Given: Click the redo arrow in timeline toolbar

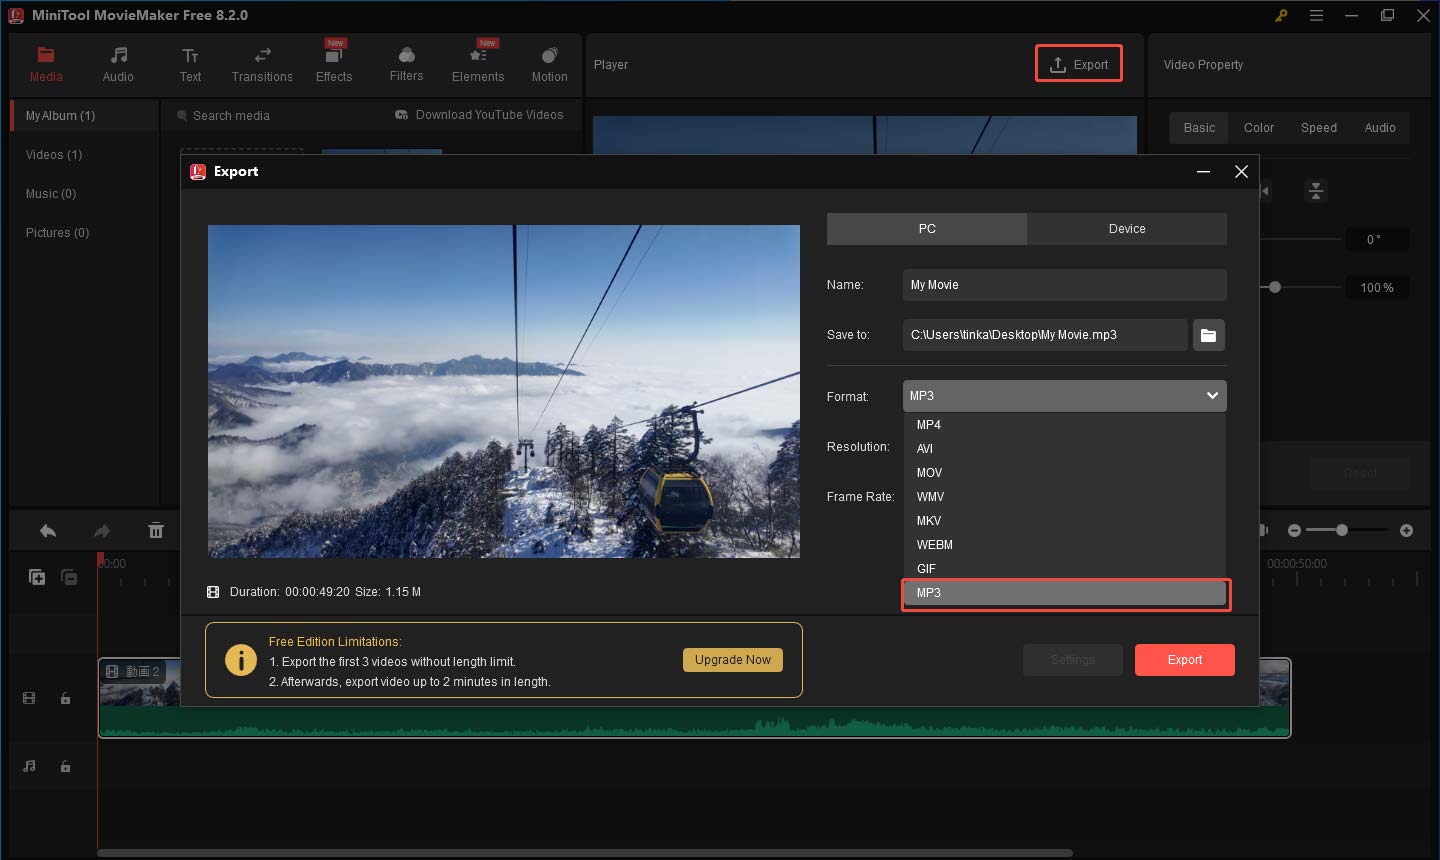Looking at the screenshot, I should point(102,531).
